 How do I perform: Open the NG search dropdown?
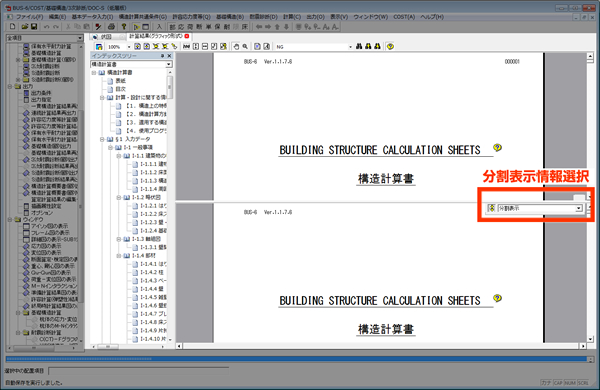click(350, 47)
